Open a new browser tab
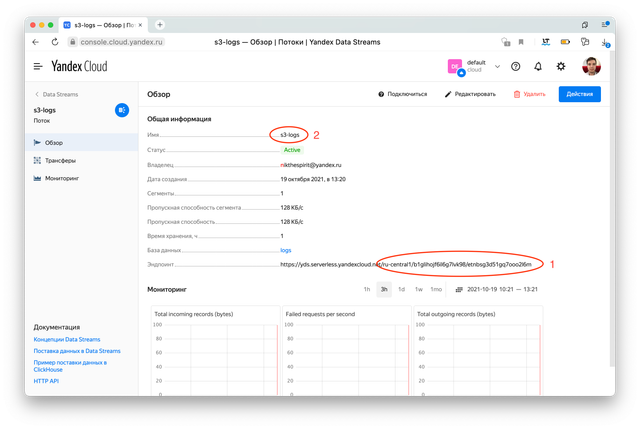 coord(160,24)
